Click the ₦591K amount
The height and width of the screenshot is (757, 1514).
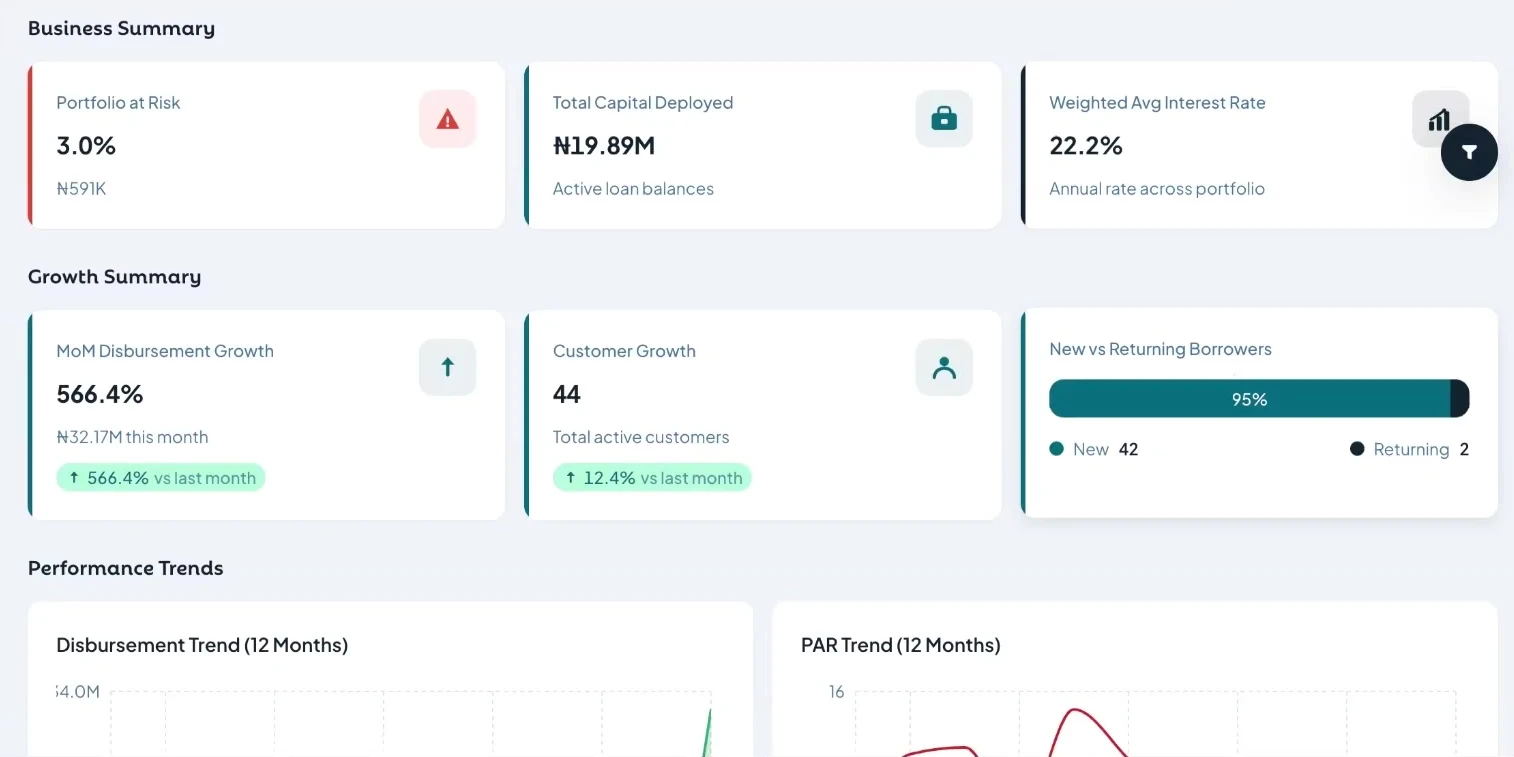(x=81, y=189)
